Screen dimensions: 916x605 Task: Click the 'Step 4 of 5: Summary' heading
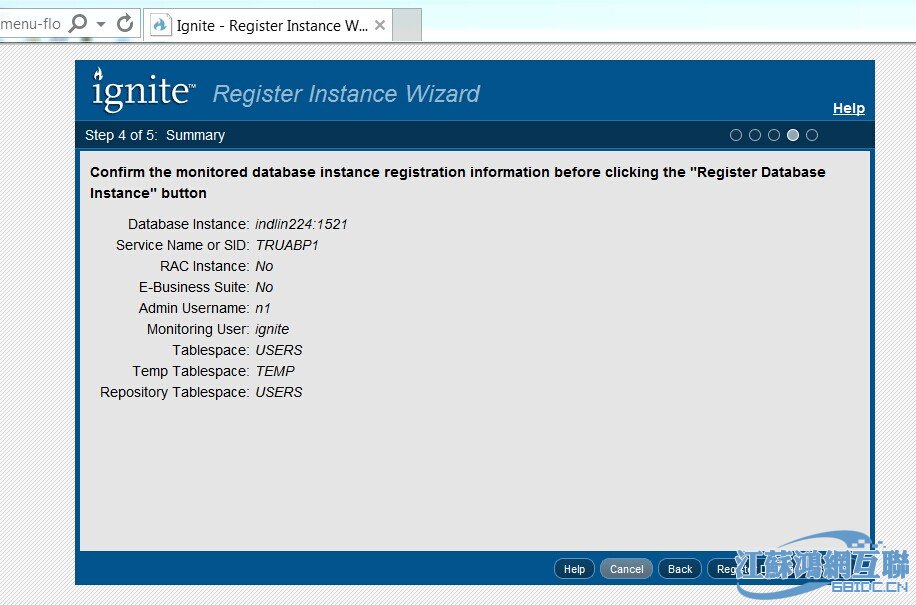coord(155,135)
